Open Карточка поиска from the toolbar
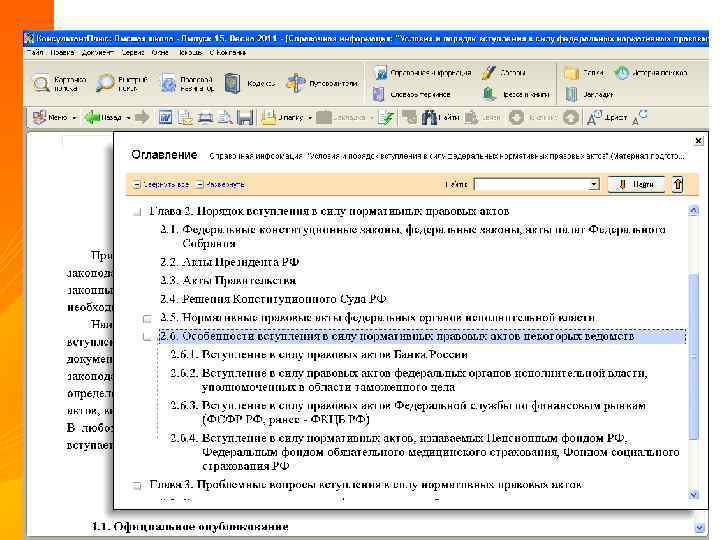Screen dimensions: 720x540 (60, 84)
